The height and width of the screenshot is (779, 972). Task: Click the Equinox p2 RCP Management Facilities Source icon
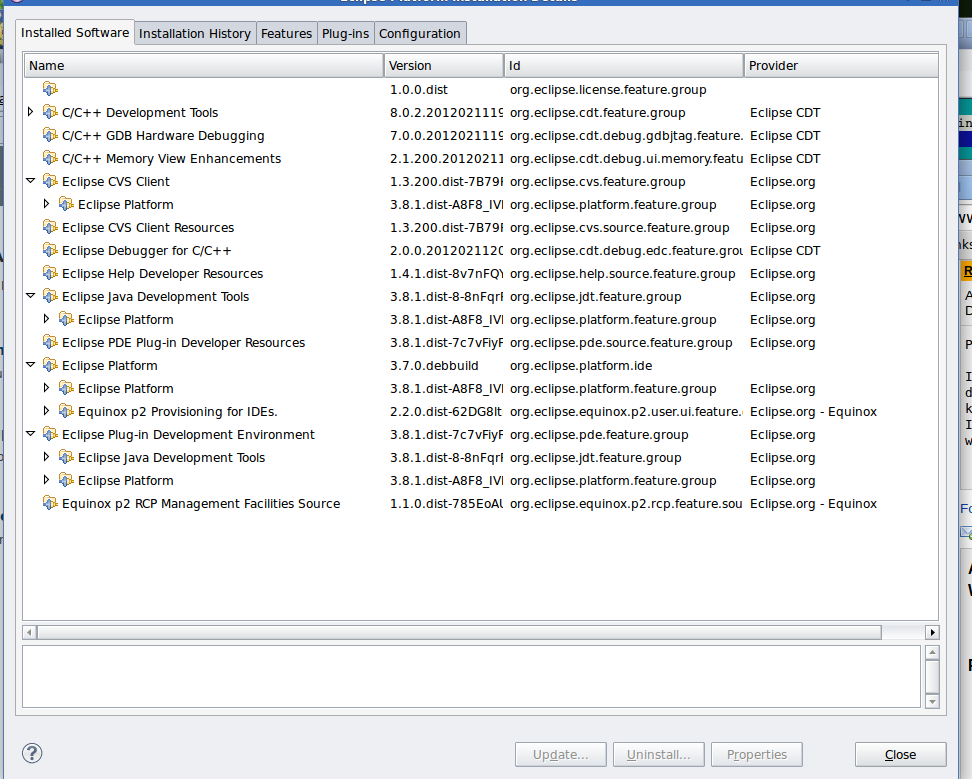50,503
